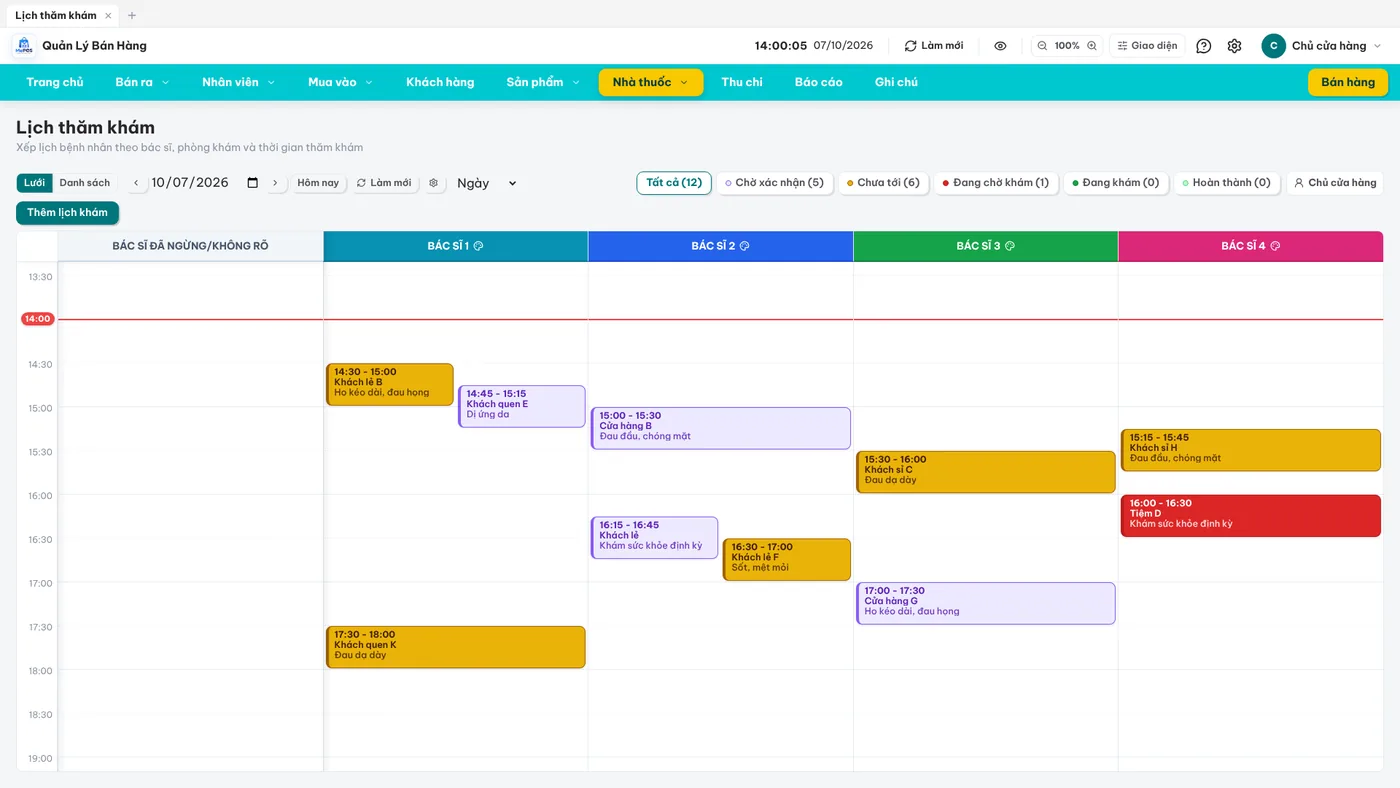The height and width of the screenshot is (788, 1400).
Task: Filter by Chờ xác nhận (5)
Action: pos(775,183)
